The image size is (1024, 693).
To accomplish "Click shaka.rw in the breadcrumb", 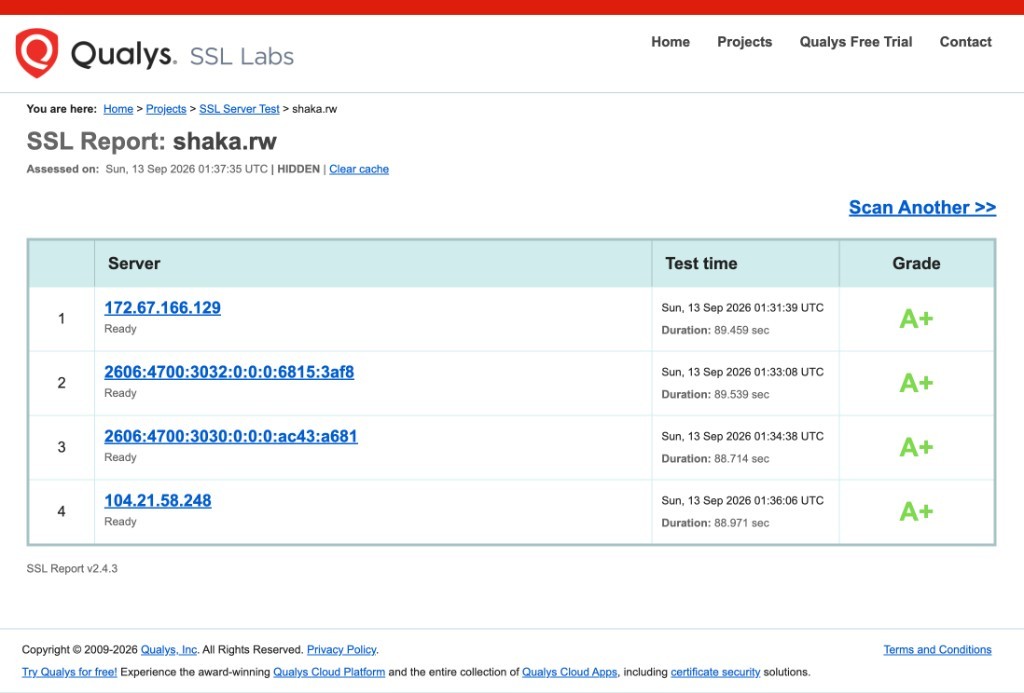I will pos(315,109).
